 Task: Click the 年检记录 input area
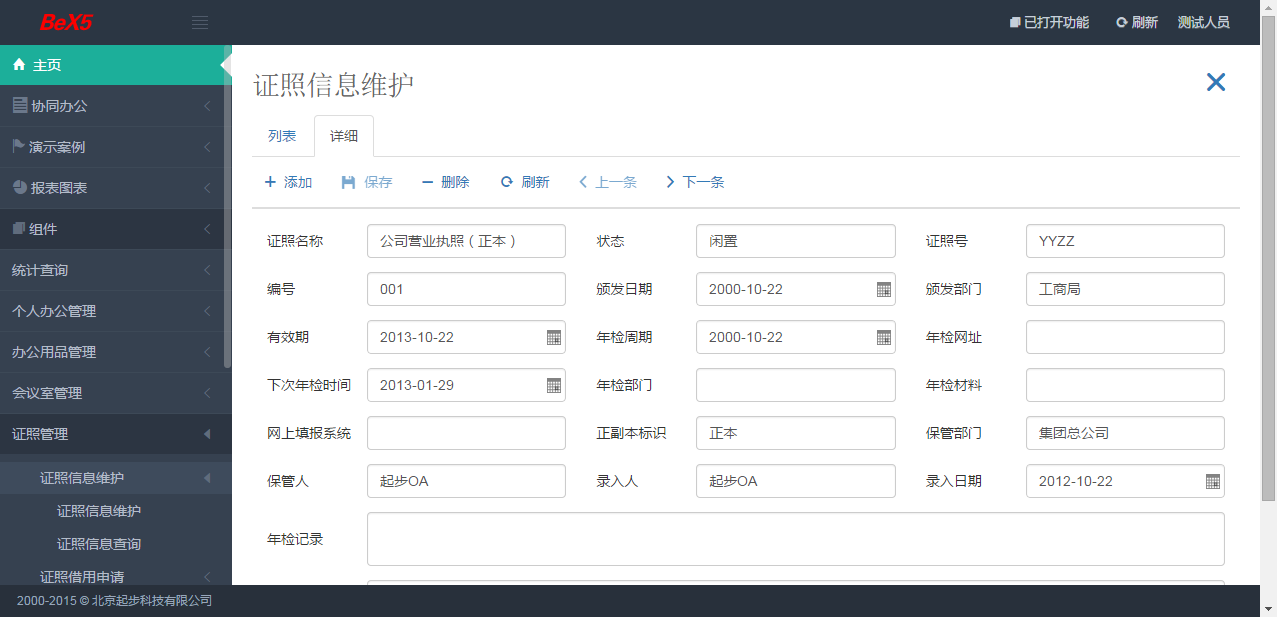click(x=795, y=538)
